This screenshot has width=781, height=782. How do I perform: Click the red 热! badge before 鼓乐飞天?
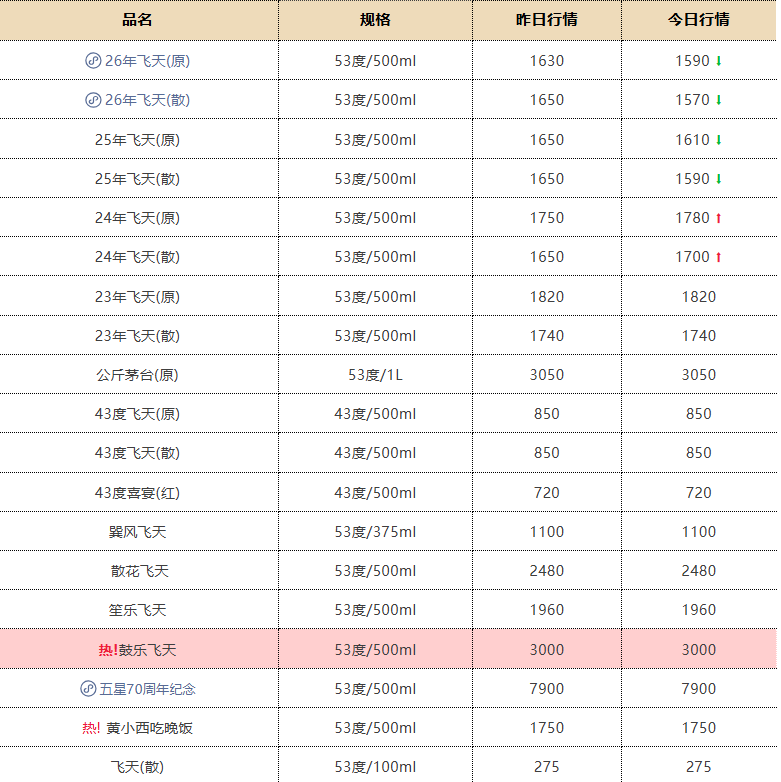tap(108, 650)
